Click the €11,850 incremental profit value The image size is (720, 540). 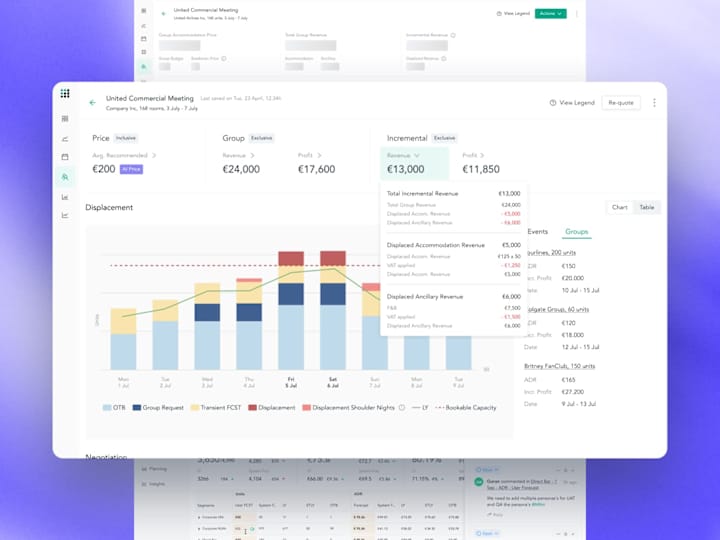[x=481, y=169]
